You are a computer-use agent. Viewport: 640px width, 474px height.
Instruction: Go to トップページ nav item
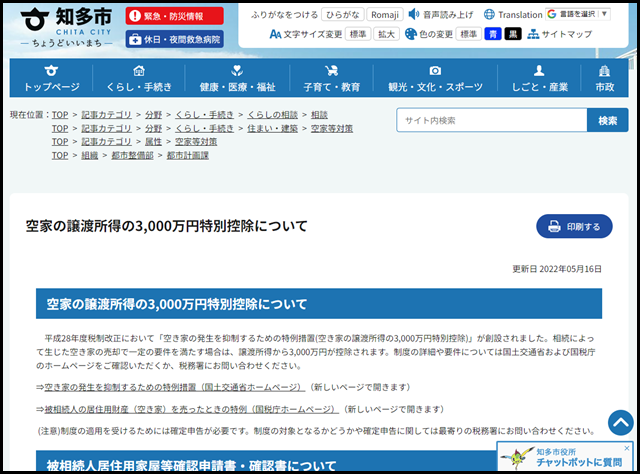tap(51, 78)
